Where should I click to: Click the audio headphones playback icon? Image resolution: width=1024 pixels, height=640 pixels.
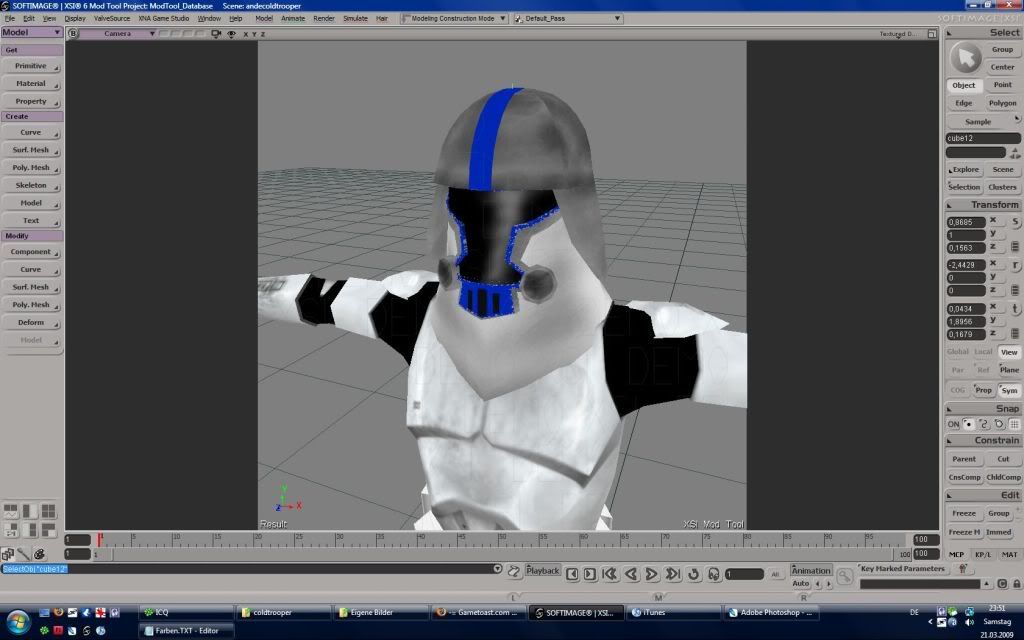click(x=714, y=574)
